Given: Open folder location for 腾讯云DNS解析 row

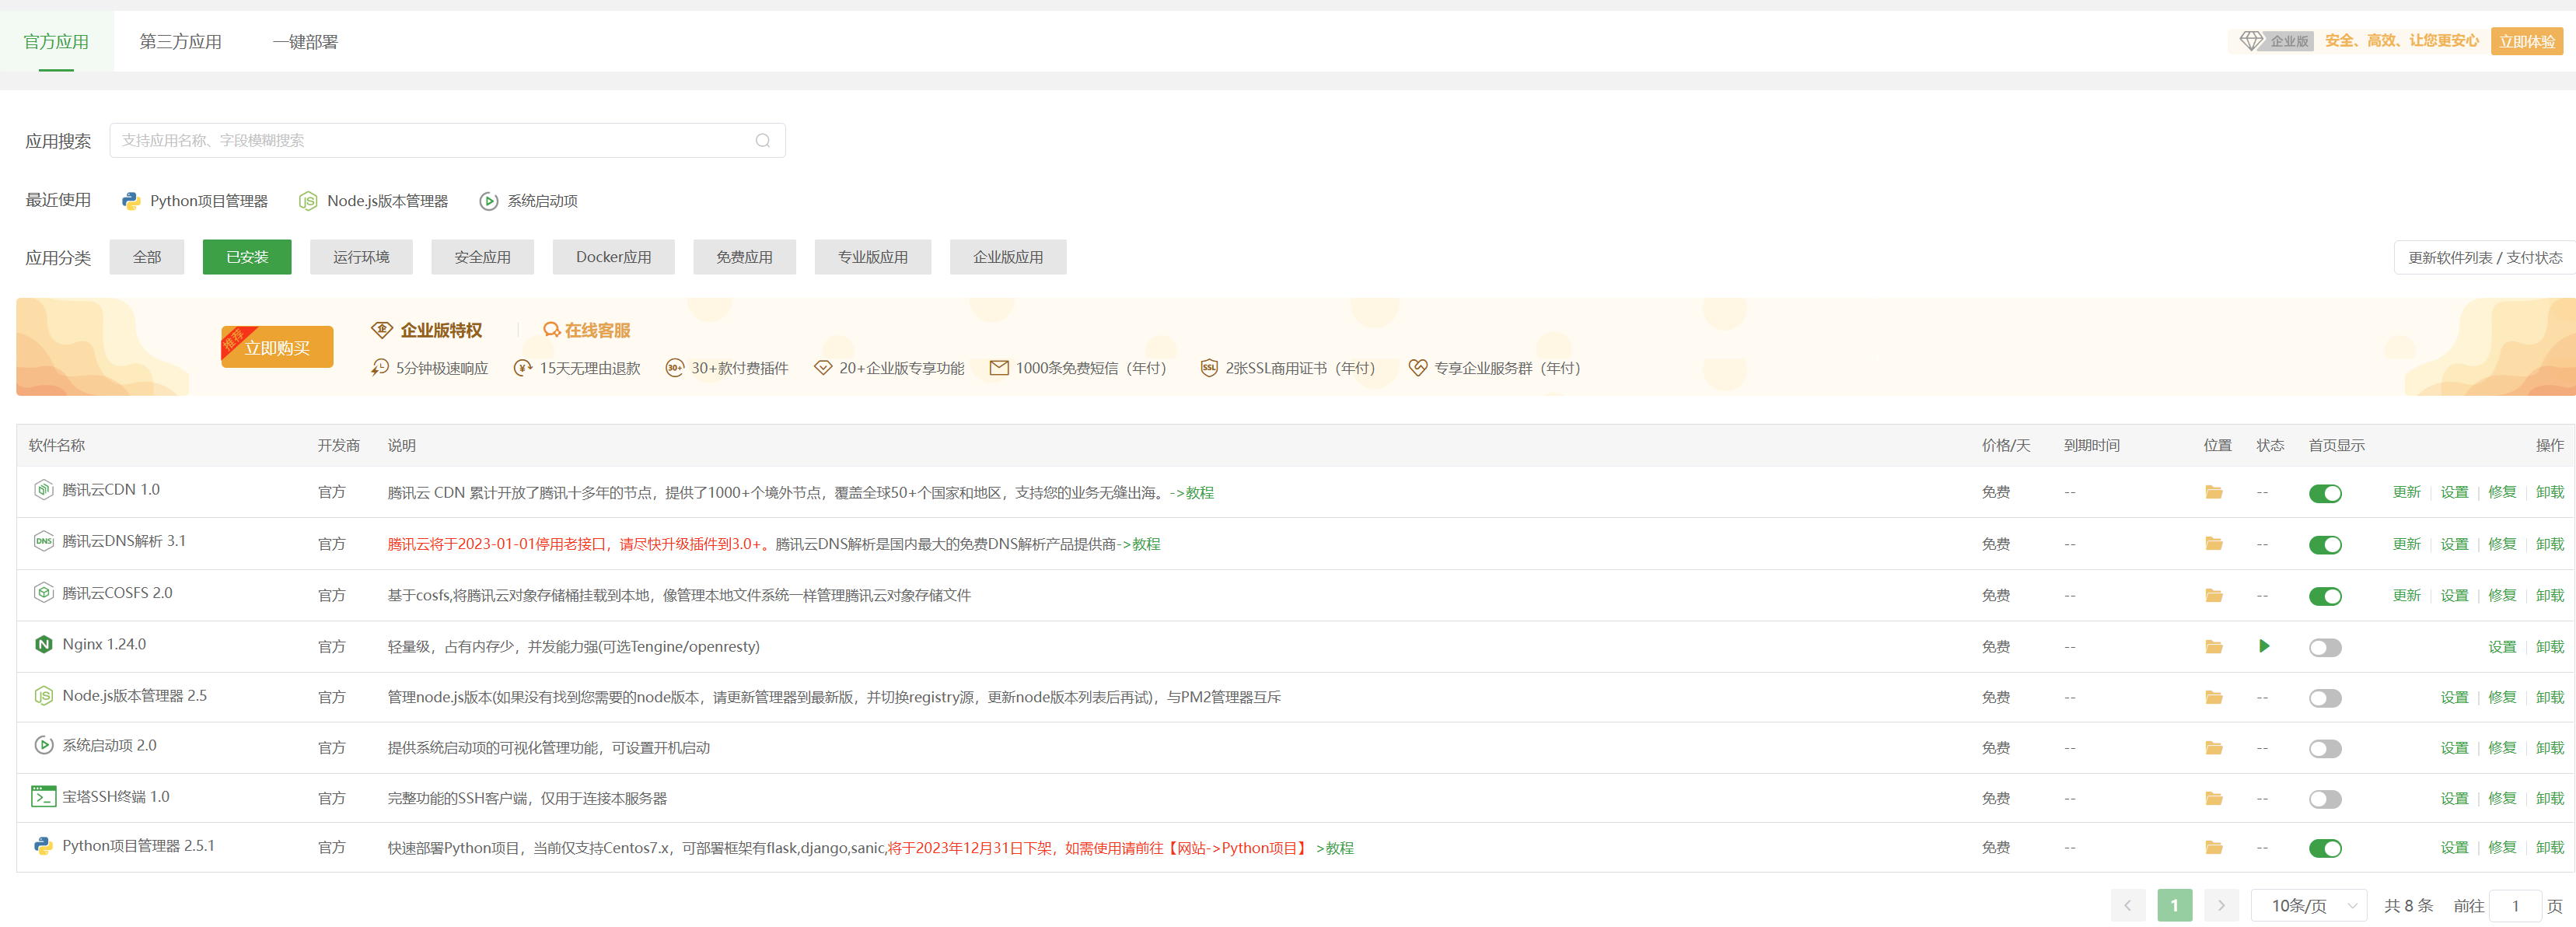Looking at the screenshot, I should pyautogui.click(x=2213, y=544).
